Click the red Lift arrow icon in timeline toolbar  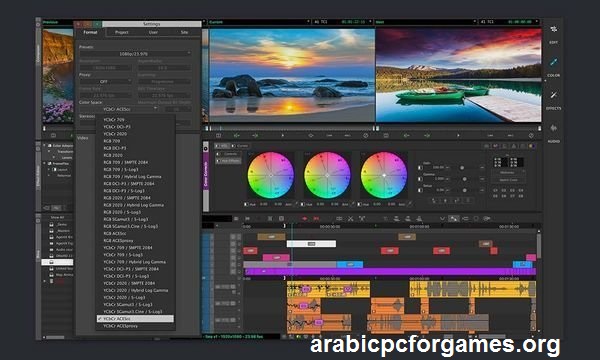[x=305, y=218]
